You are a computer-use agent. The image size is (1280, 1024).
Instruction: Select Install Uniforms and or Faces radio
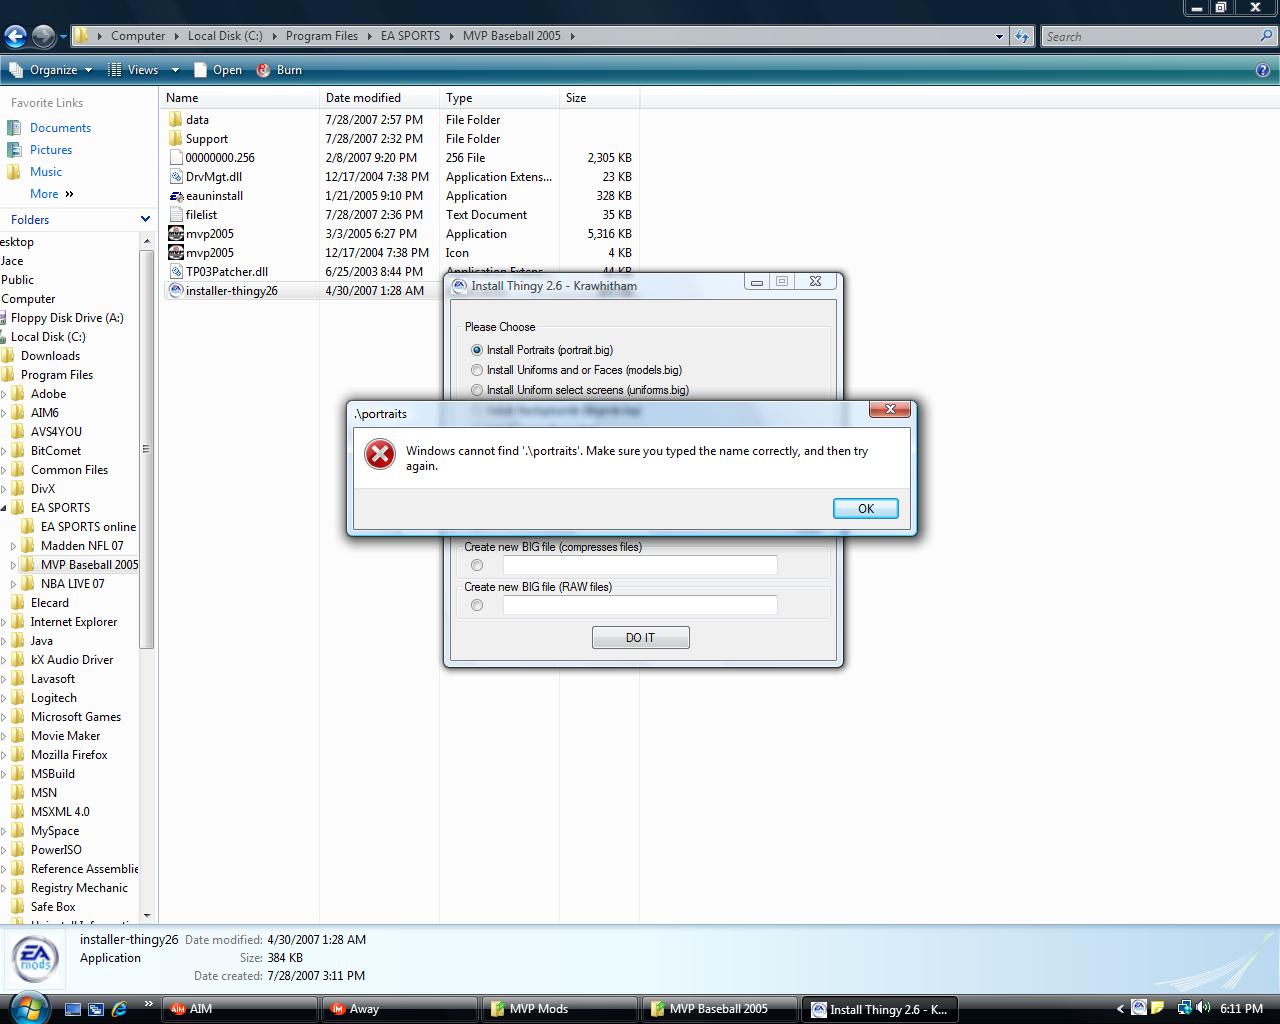pyautogui.click(x=477, y=370)
